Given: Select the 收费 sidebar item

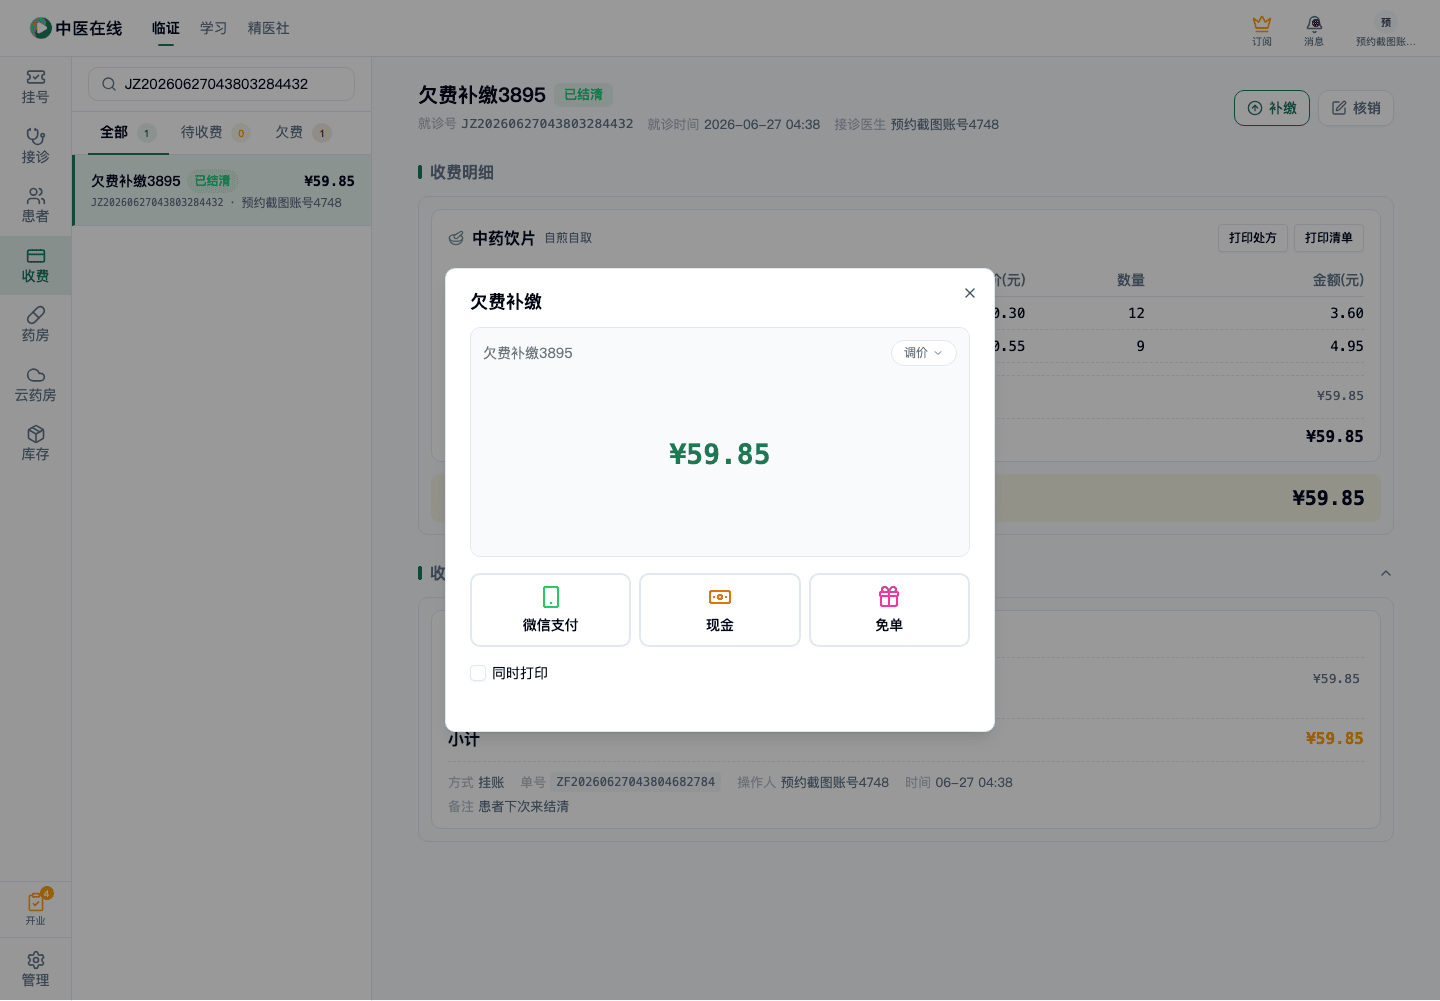Looking at the screenshot, I should [35, 265].
